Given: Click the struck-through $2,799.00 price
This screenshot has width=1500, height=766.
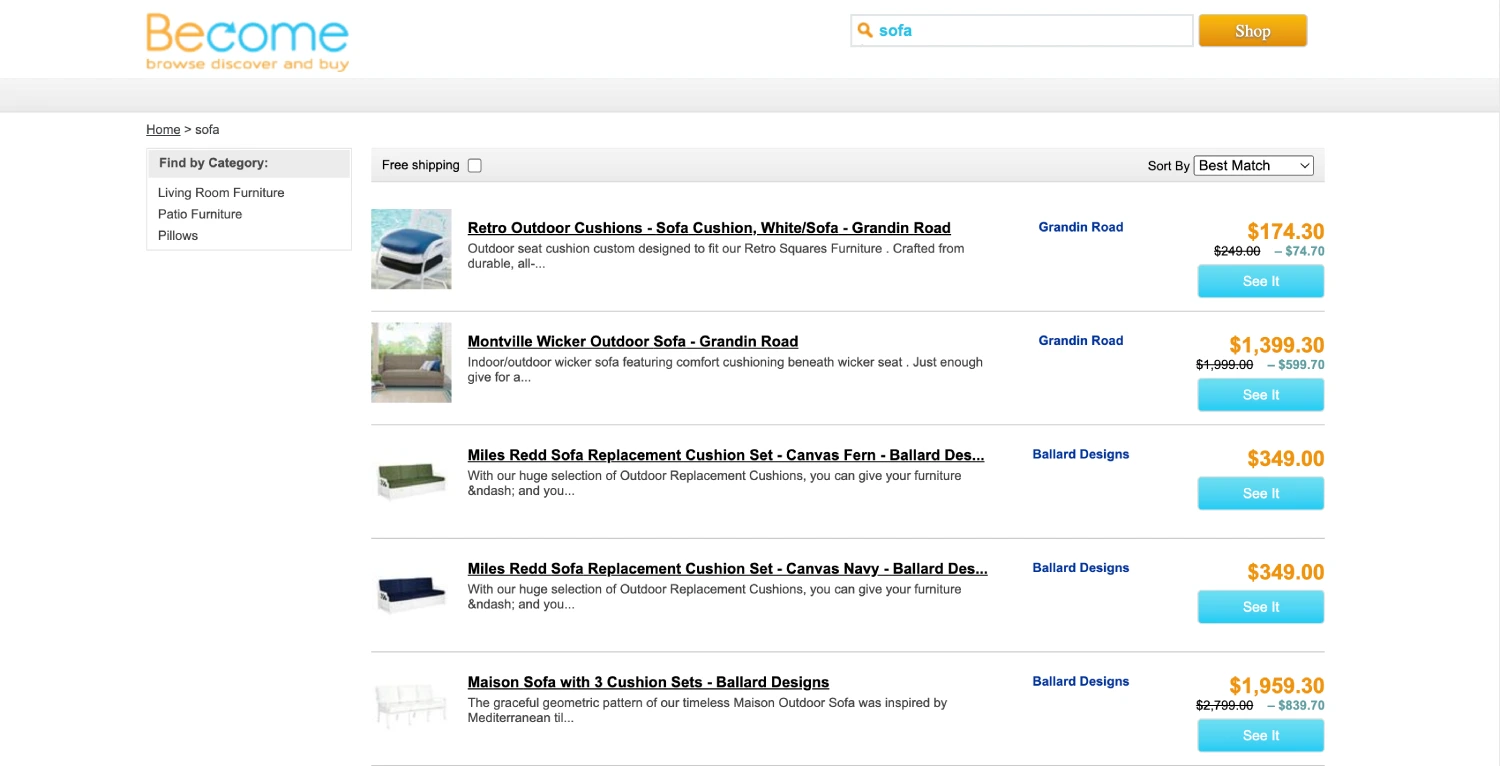Looking at the screenshot, I should 1225,705.
